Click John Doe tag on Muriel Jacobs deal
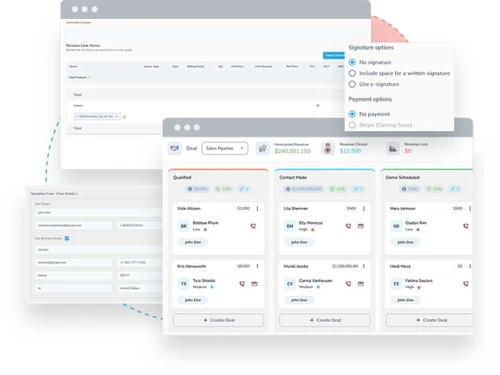The width and height of the screenshot is (500, 375). tap(299, 300)
